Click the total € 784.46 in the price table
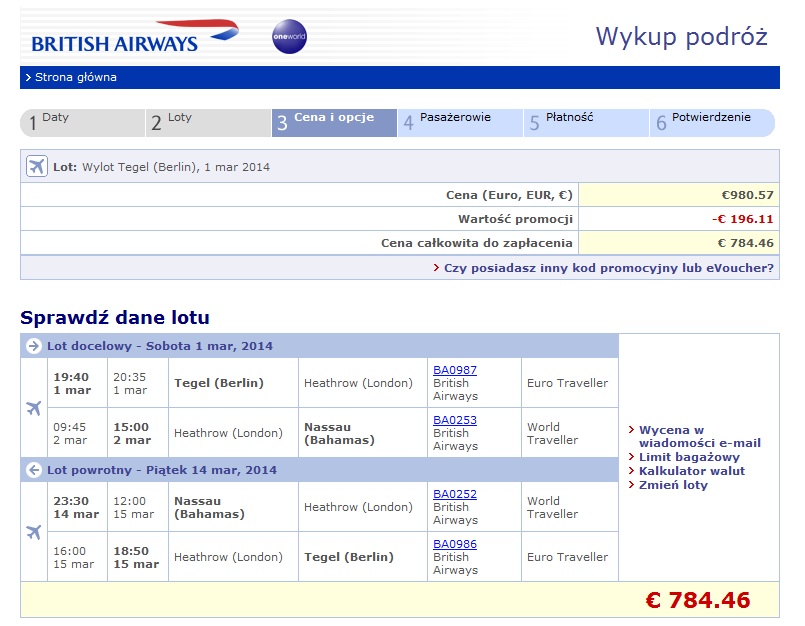This screenshot has height=626, width=805. click(745, 243)
